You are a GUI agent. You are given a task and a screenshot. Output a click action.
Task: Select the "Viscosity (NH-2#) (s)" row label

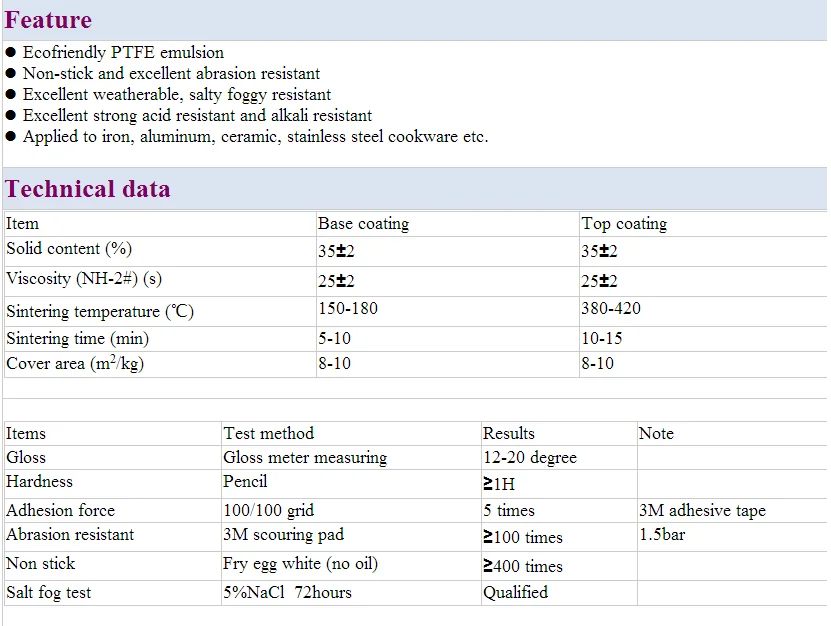84,279
